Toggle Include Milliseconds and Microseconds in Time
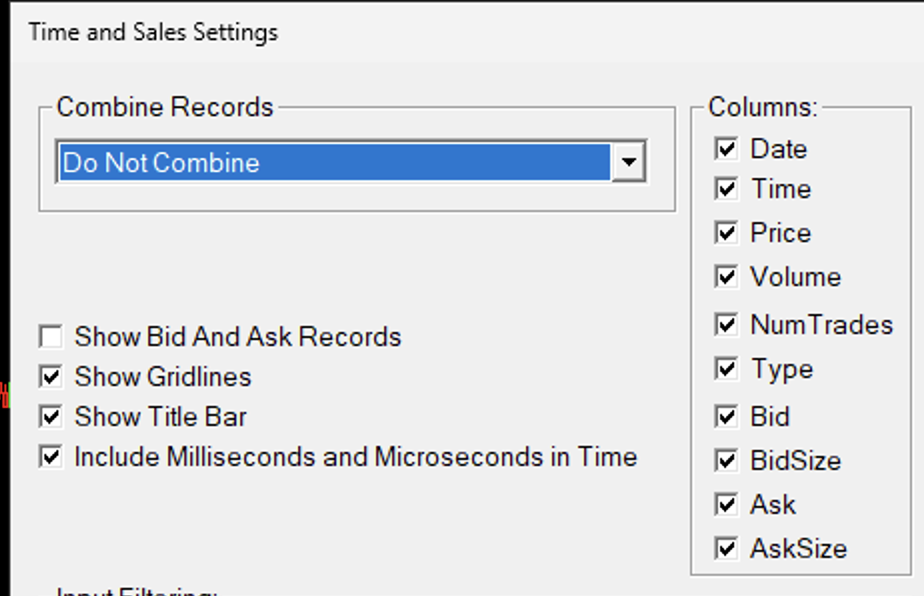This screenshot has height=596, width=924. coord(51,457)
